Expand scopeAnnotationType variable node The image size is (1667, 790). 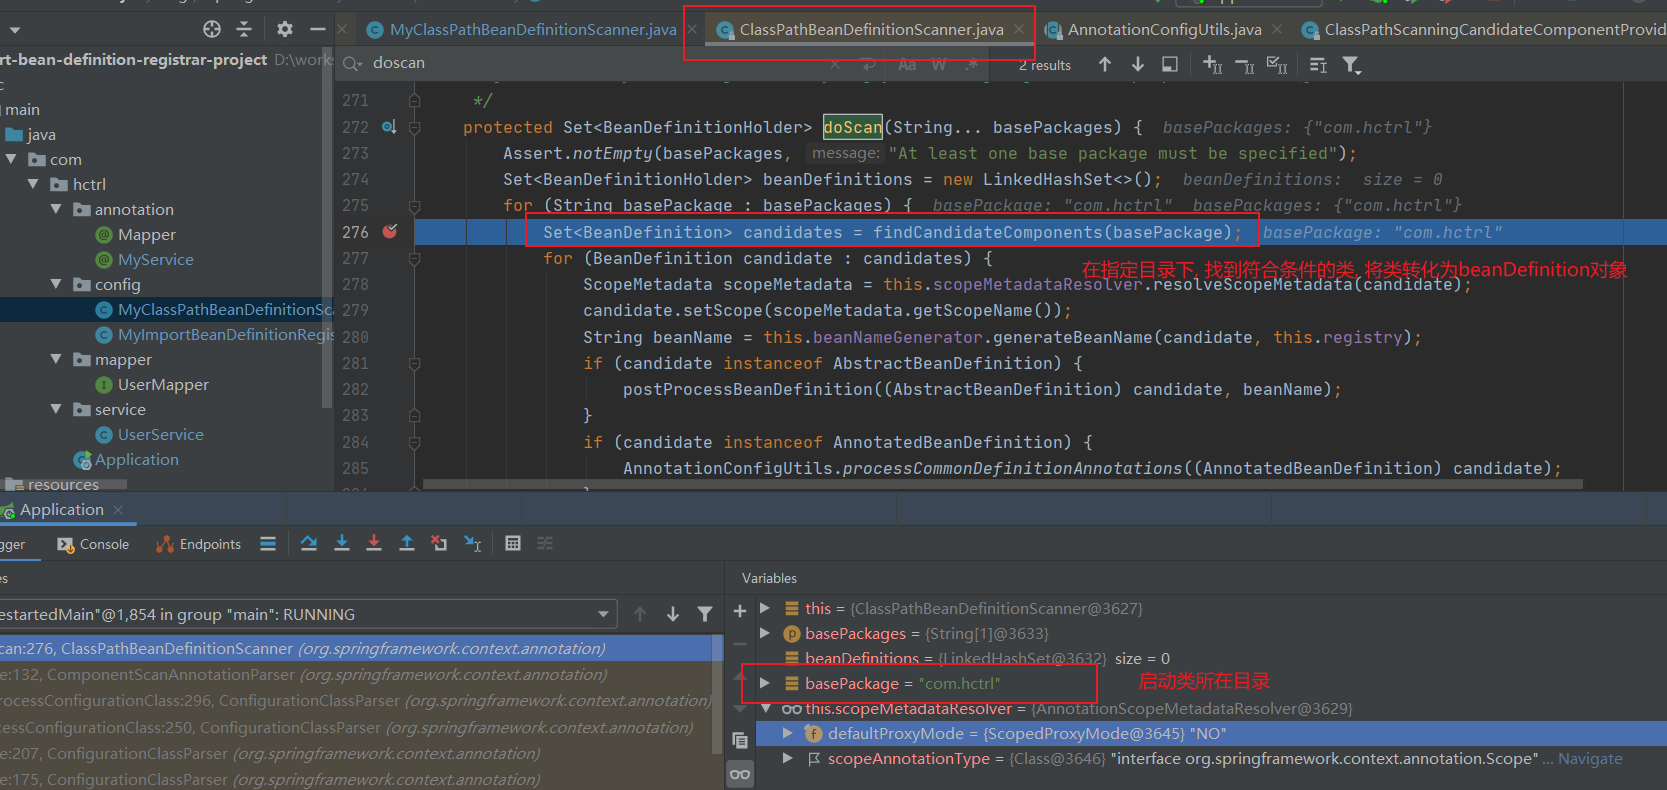tap(788, 758)
